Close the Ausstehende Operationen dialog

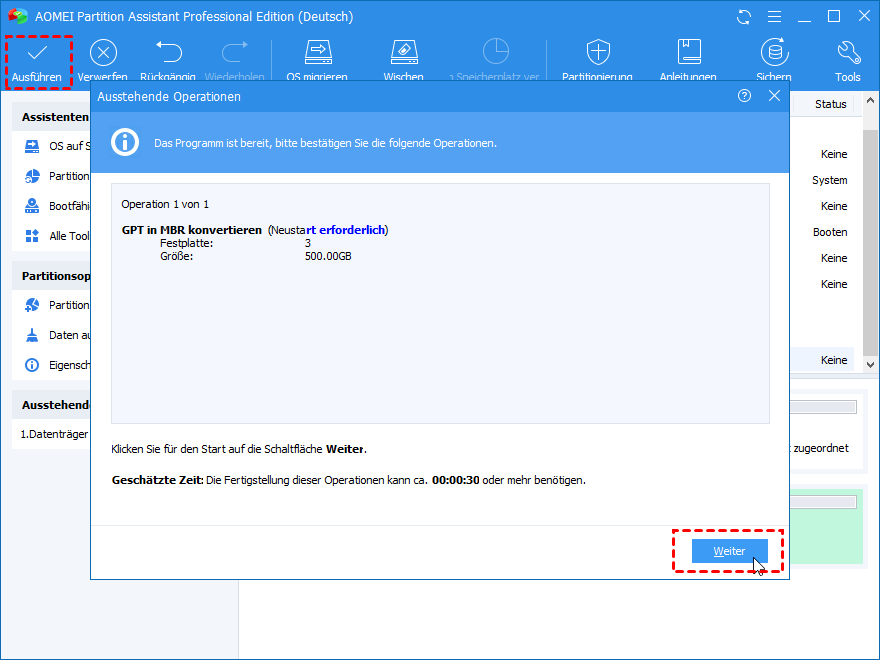tap(774, 96)
